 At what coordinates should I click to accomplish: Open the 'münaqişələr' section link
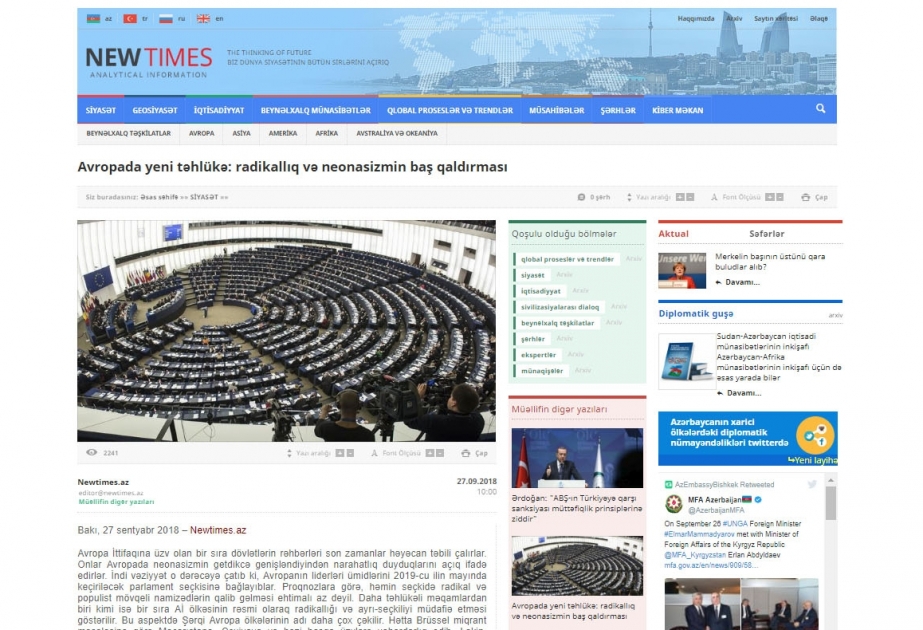[x=542, y=371]
